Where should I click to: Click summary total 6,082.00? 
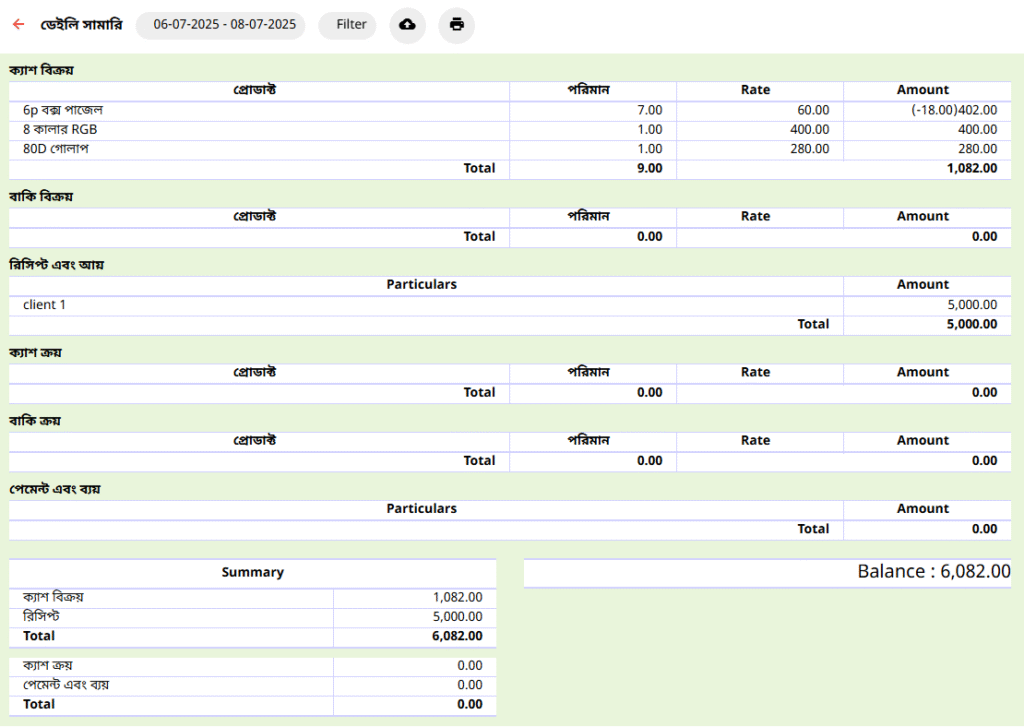pos(457,636)
